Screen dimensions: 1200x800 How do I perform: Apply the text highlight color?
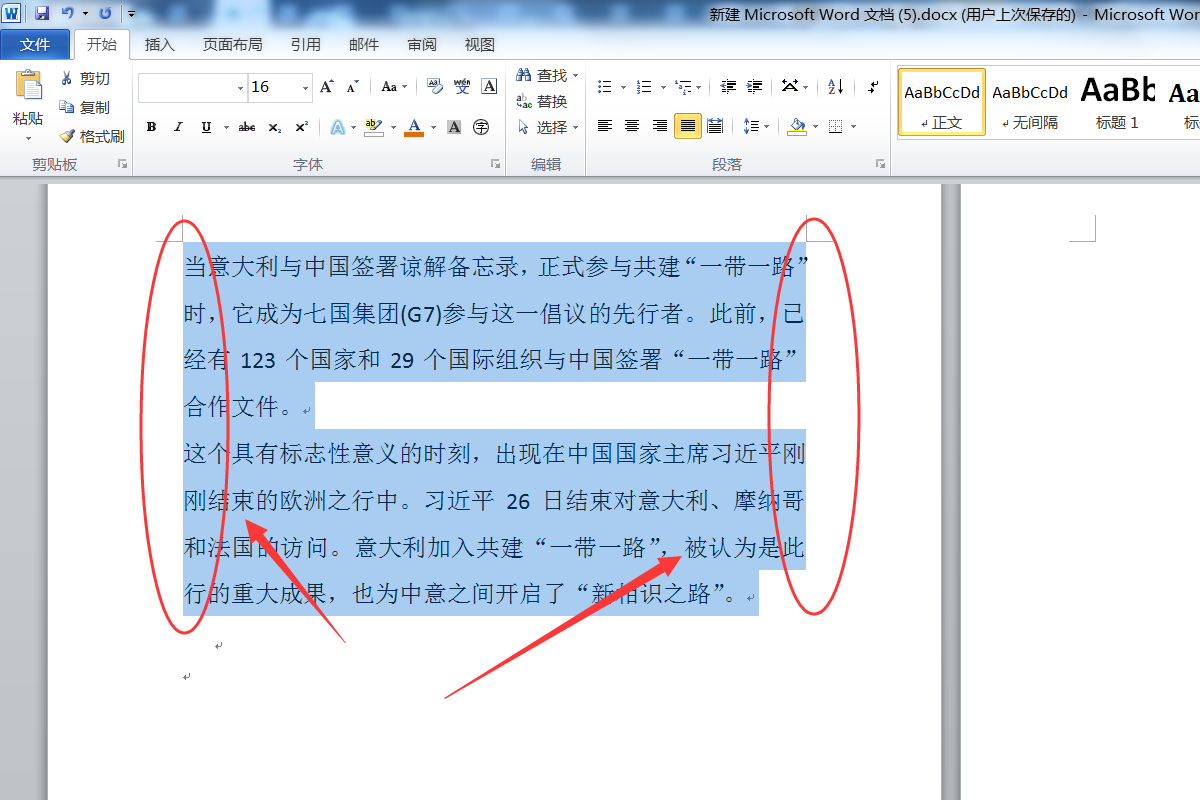(x=374, y=127)
